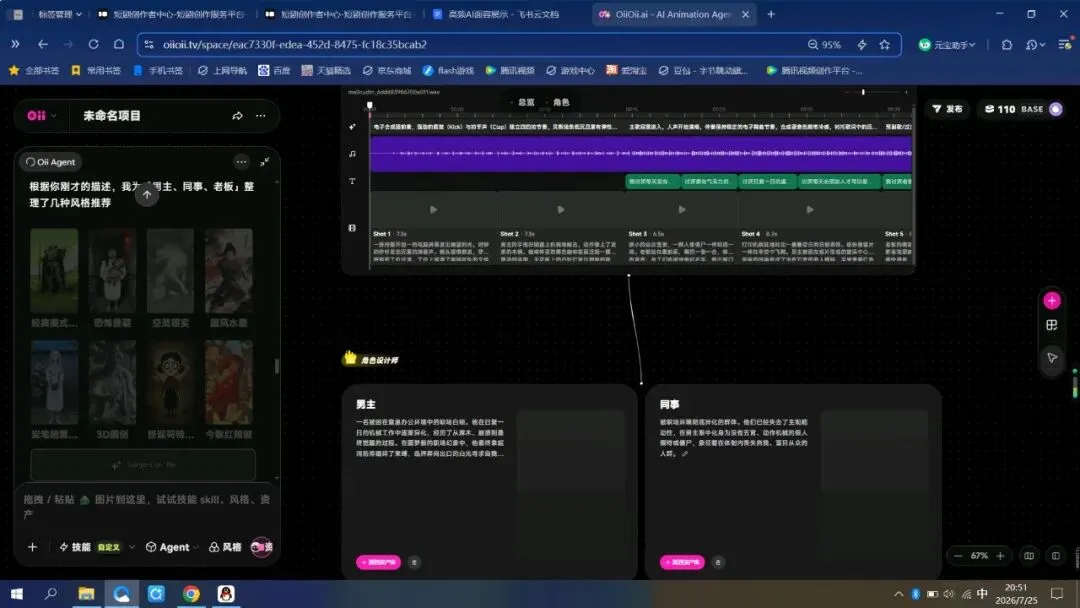Jump up using the chat arrow button

click(x=147, y=195)
